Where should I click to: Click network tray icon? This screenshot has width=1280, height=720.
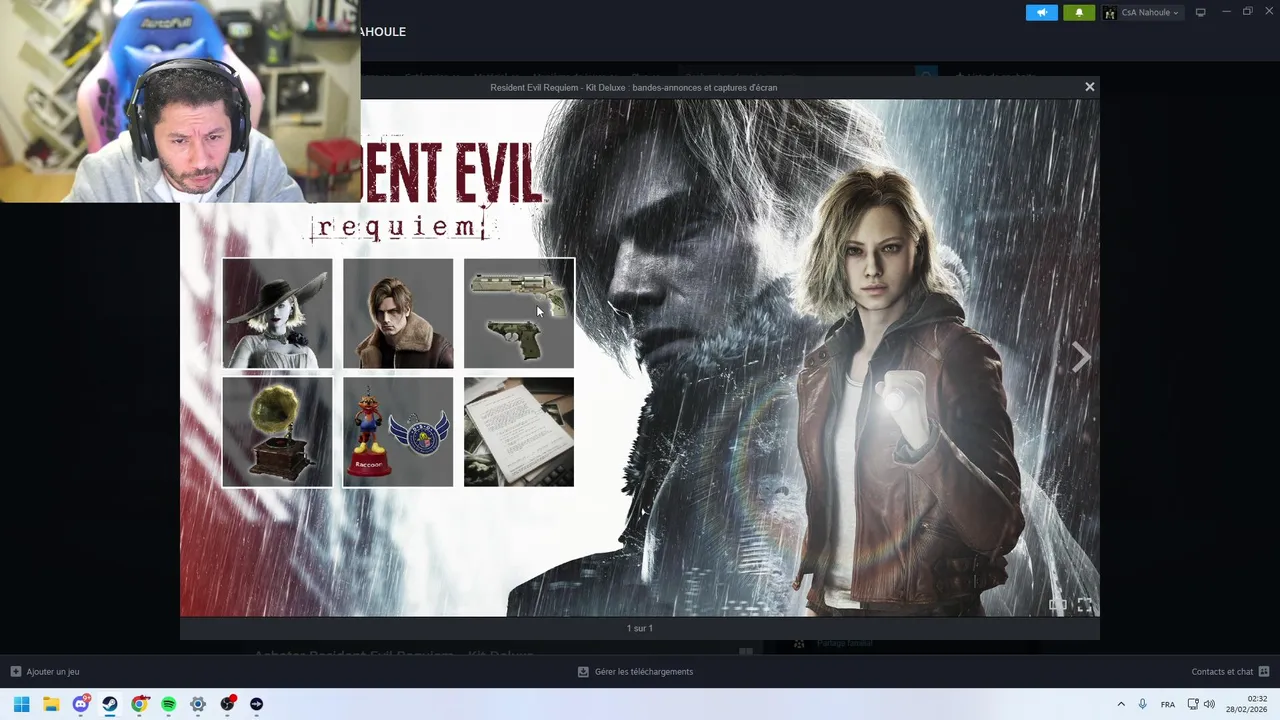1193,704
